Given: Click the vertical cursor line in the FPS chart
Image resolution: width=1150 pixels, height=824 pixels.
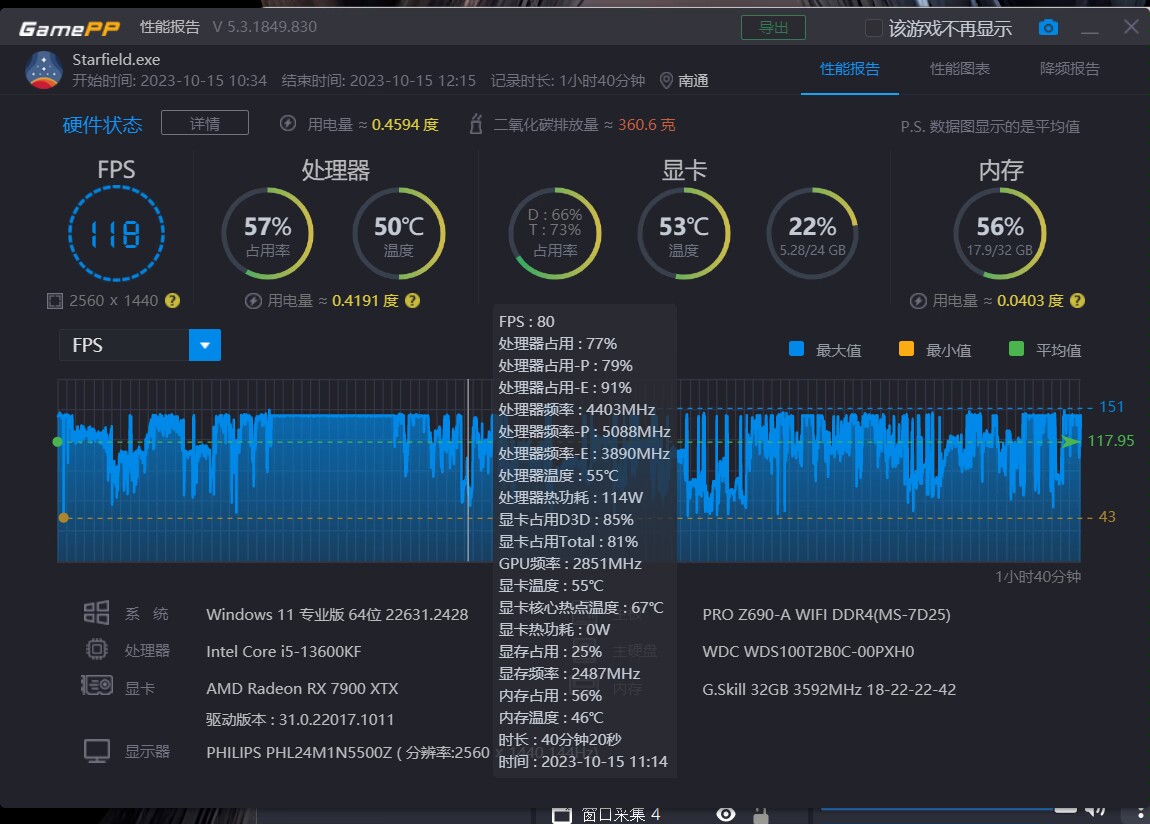Looking at the screenshot, I should click(468, 471).
